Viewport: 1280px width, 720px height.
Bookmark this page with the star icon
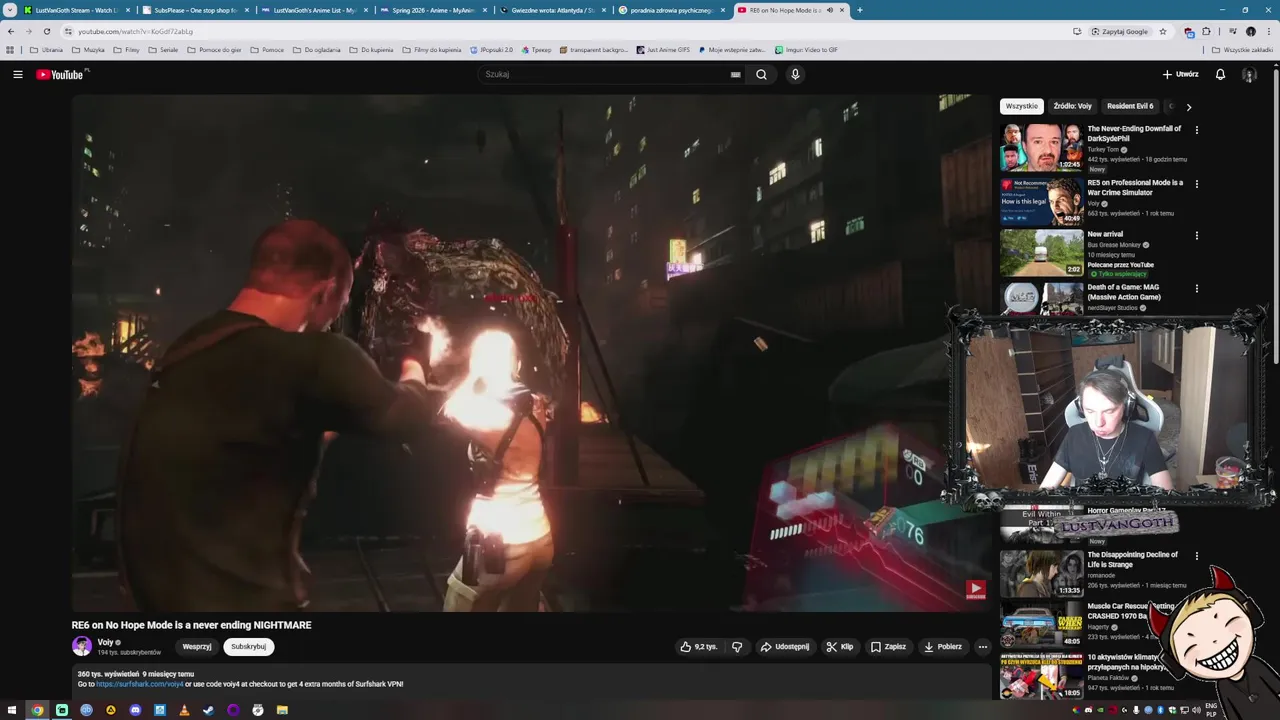point(1163,31)
